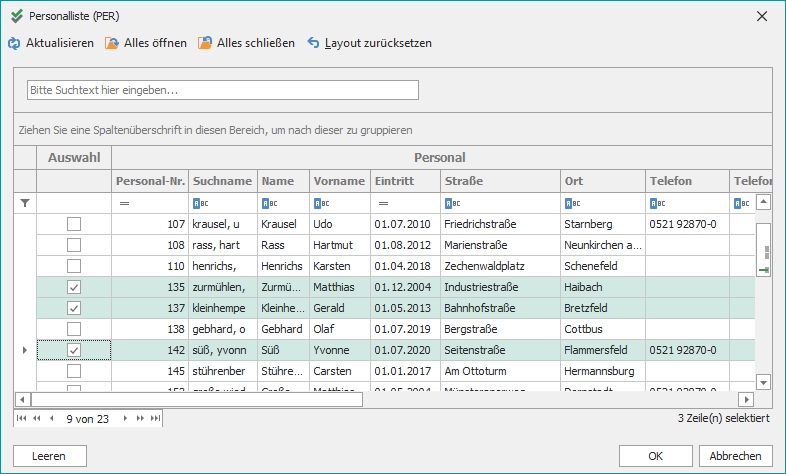Screen dimensions: 786x474
Task: Click the cell with 'Cottbus'
Action: (603, 329)
